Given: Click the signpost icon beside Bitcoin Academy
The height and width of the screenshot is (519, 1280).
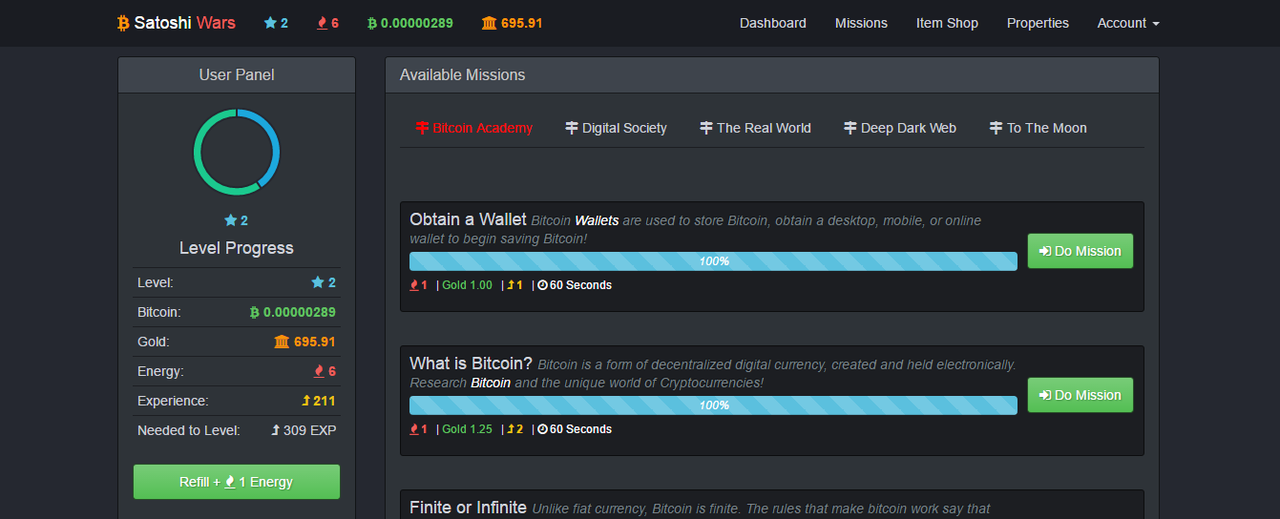Looking at the screenshot, I should (x=422, y=128).
